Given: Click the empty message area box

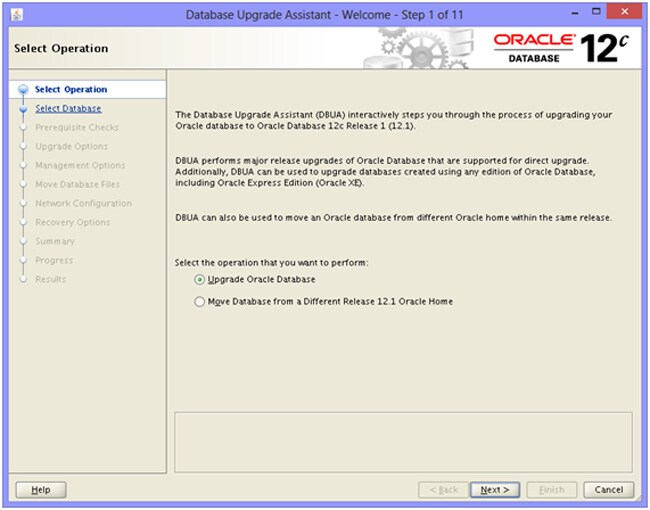Looking at the screenshot, I should [x=403, y=442].
